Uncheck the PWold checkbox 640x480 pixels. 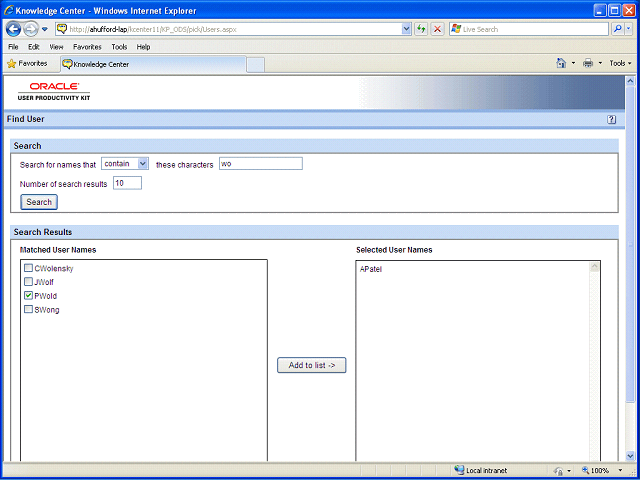[28, 296]
